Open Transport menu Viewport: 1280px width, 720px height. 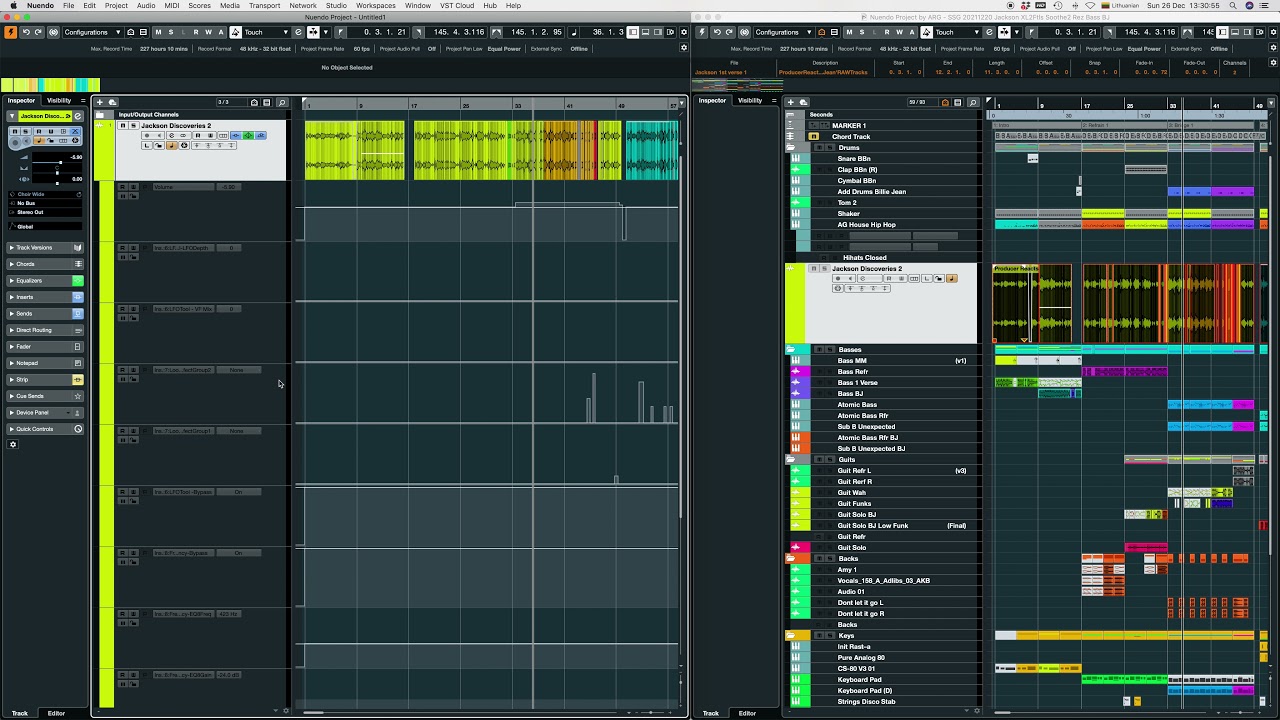click(x=264, y=5)
